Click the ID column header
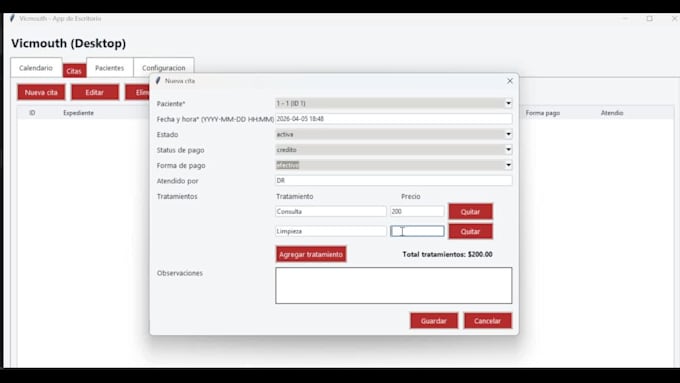680x383 pixels. [32, 113]
